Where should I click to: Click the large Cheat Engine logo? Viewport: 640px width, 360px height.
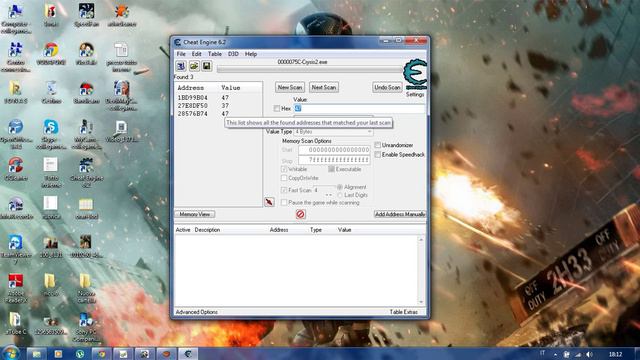(415, 74)
